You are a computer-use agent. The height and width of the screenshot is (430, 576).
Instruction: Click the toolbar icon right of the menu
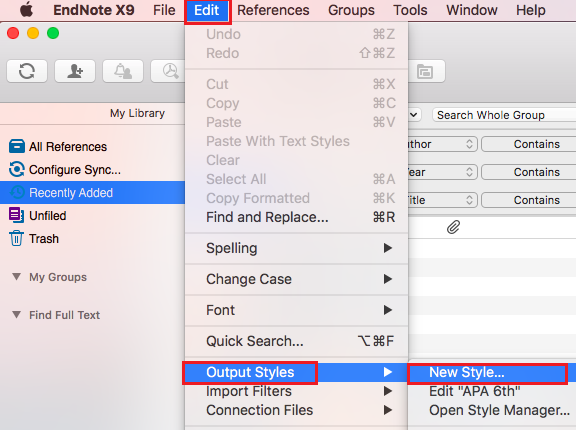point(425,71)
